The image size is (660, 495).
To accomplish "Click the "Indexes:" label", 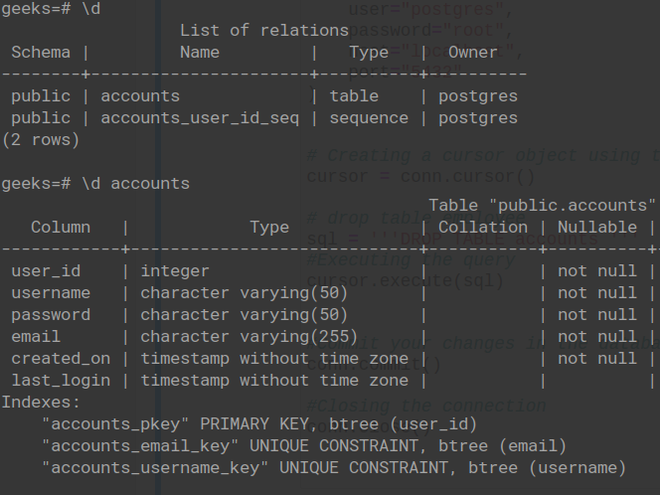I will point(40,402).
